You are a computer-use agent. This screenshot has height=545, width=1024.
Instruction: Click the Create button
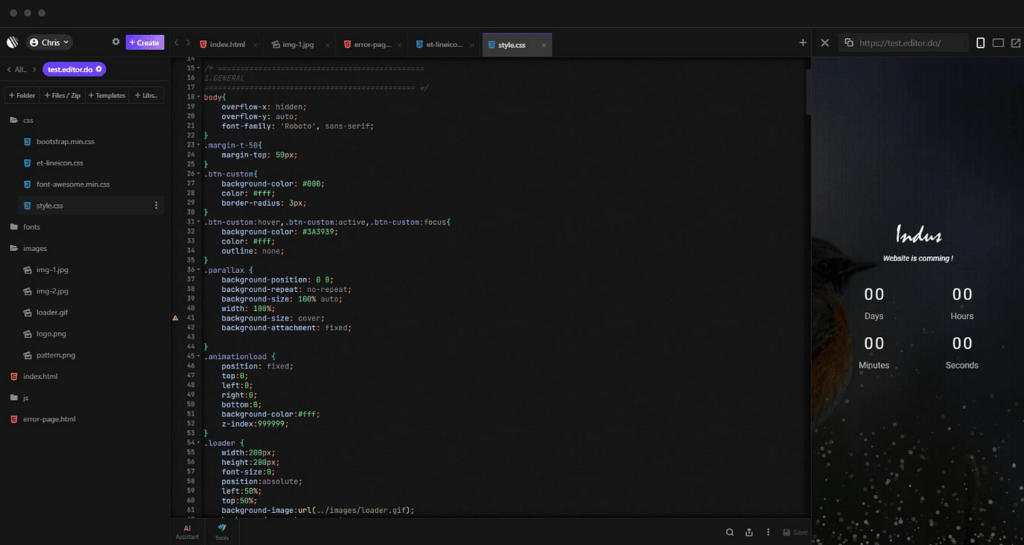pyautogui.click(x=144, y=43)
